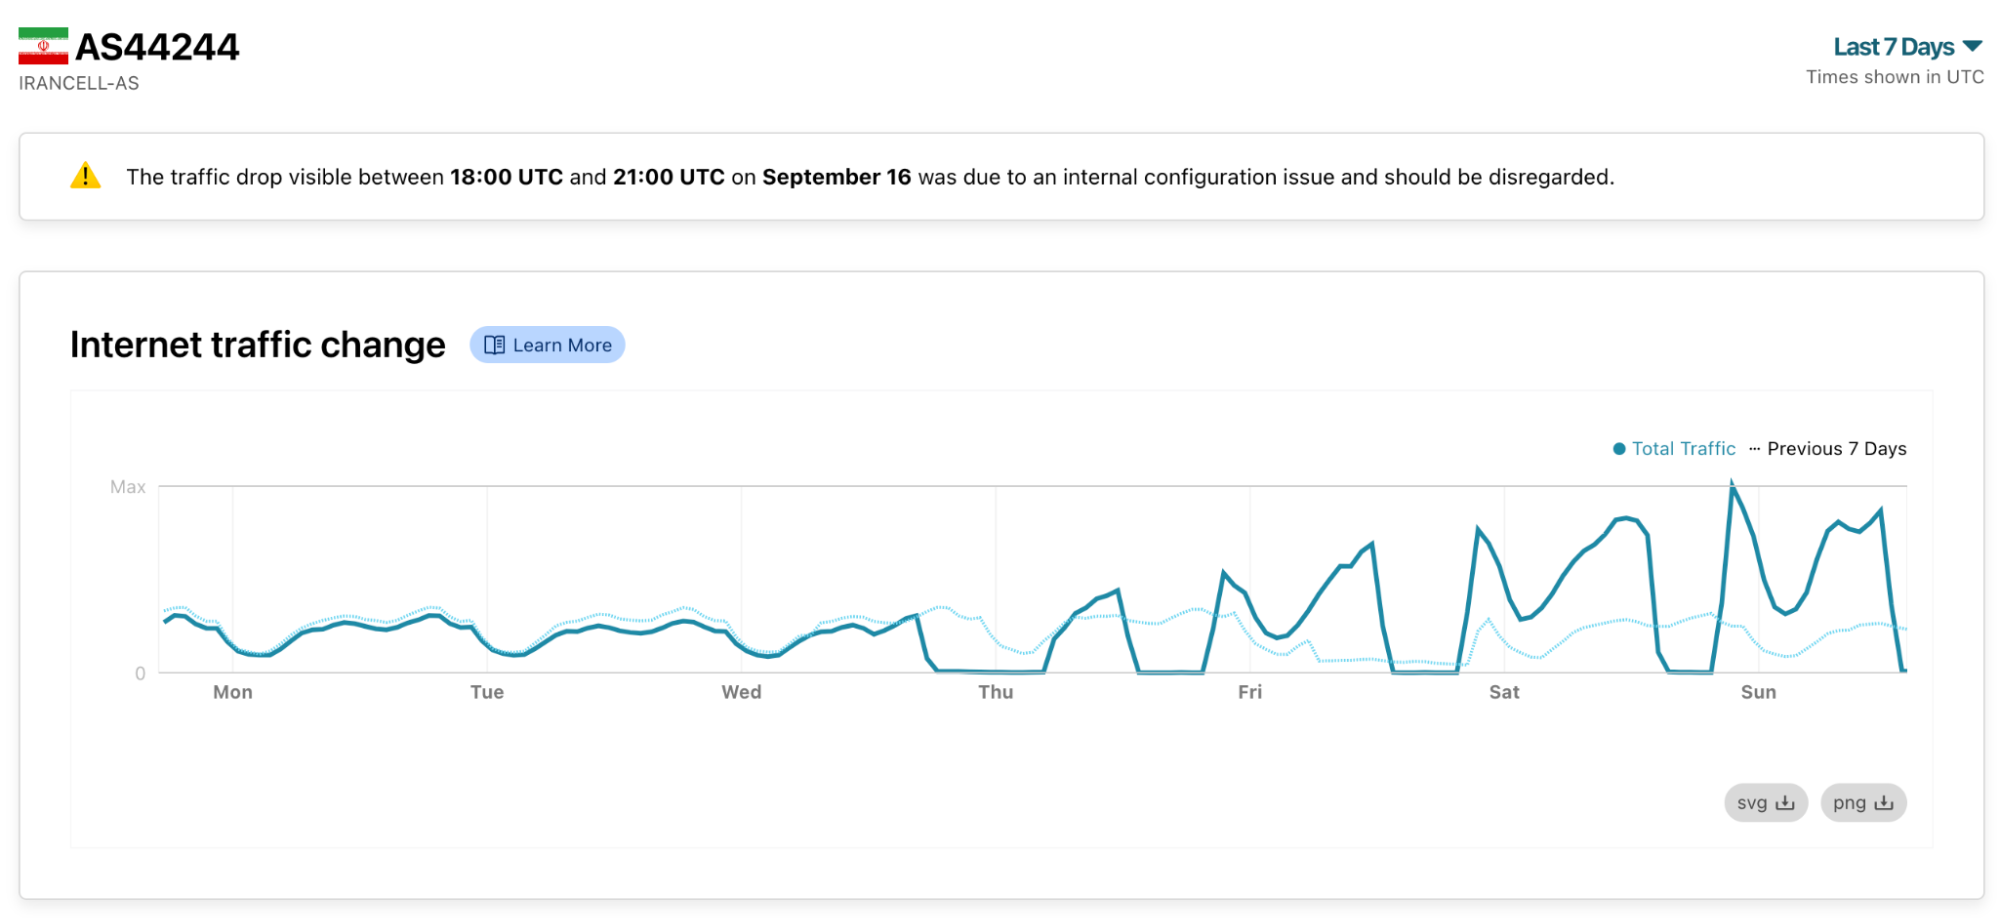1999x923 pixels.
Task: Click the yellow warning triangle icon
Action: tap(86, 177)
